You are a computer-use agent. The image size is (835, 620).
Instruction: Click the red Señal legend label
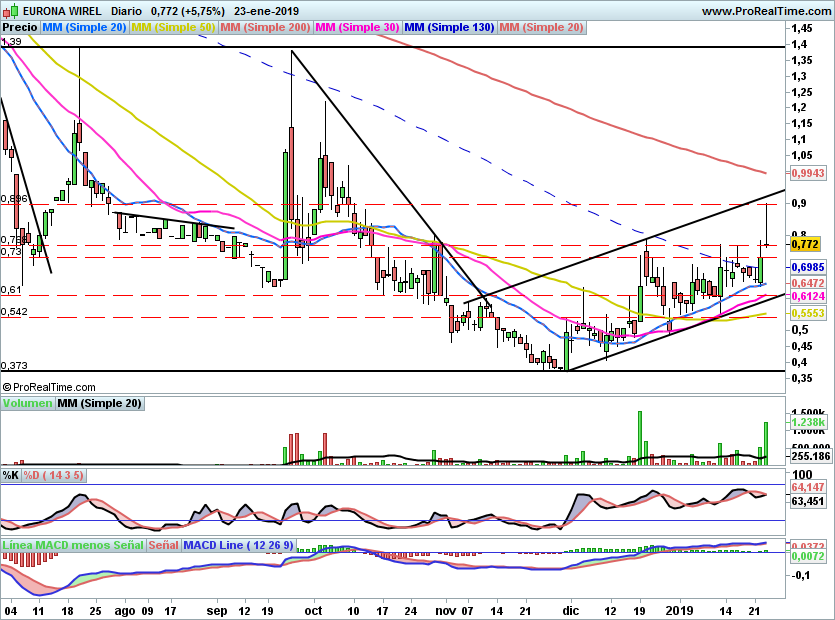point(165,546)
